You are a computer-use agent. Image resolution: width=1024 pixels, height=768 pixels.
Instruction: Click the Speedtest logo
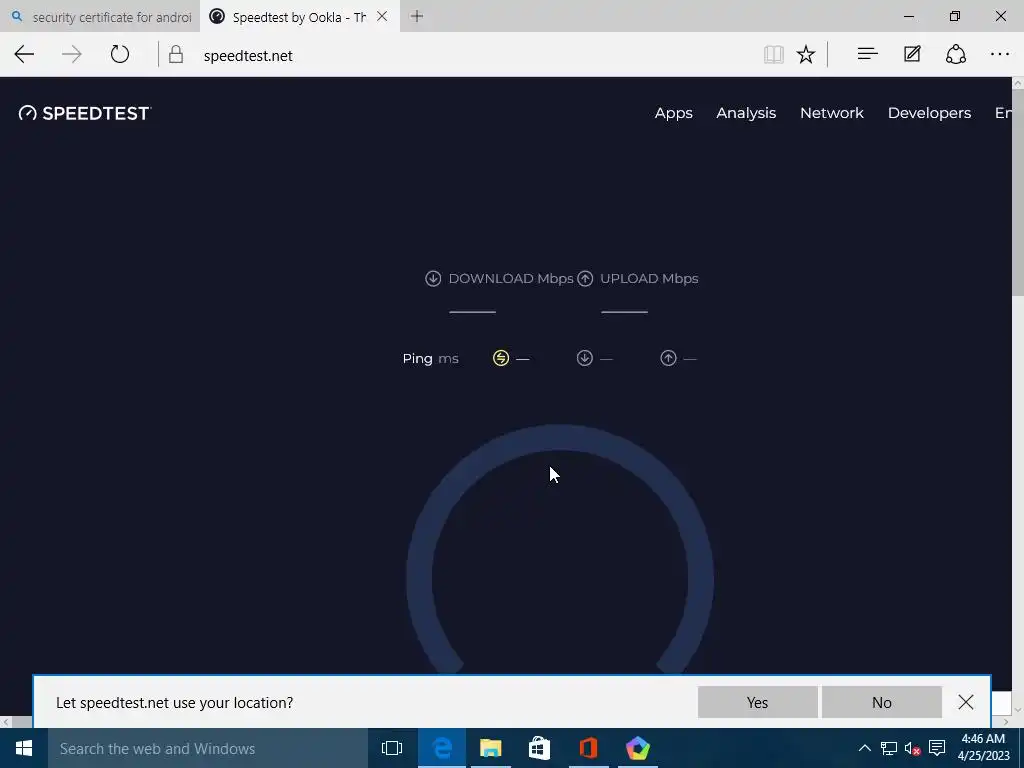click(x=85, y=113)
